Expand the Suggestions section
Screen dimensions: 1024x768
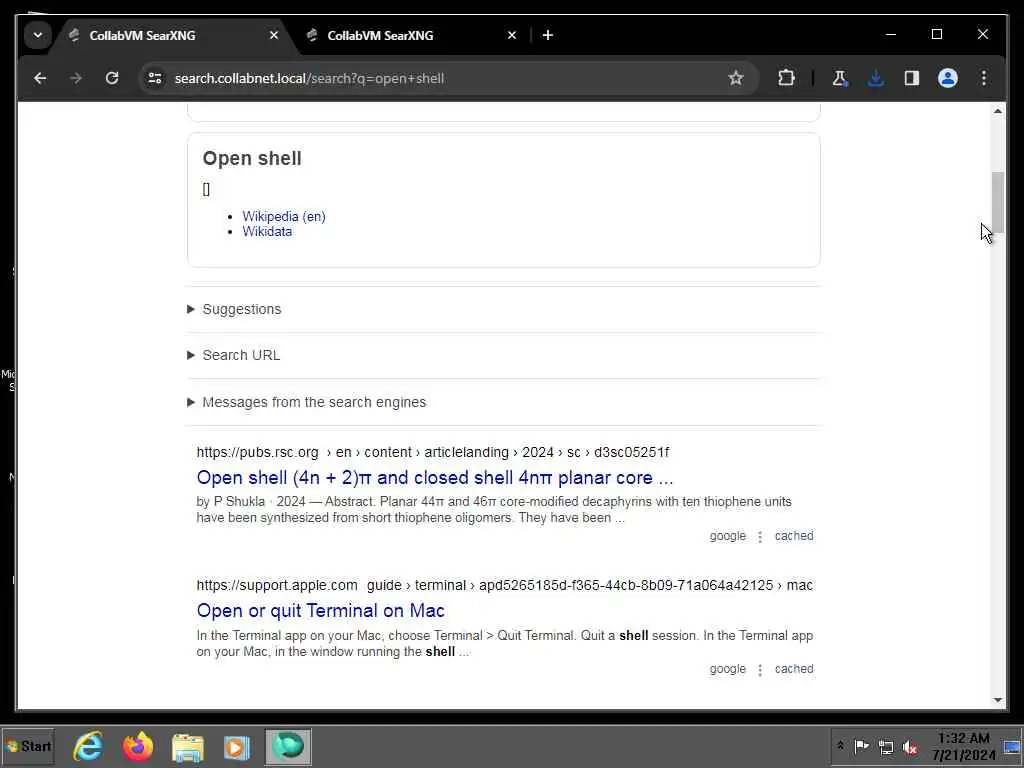coord(242,309)
